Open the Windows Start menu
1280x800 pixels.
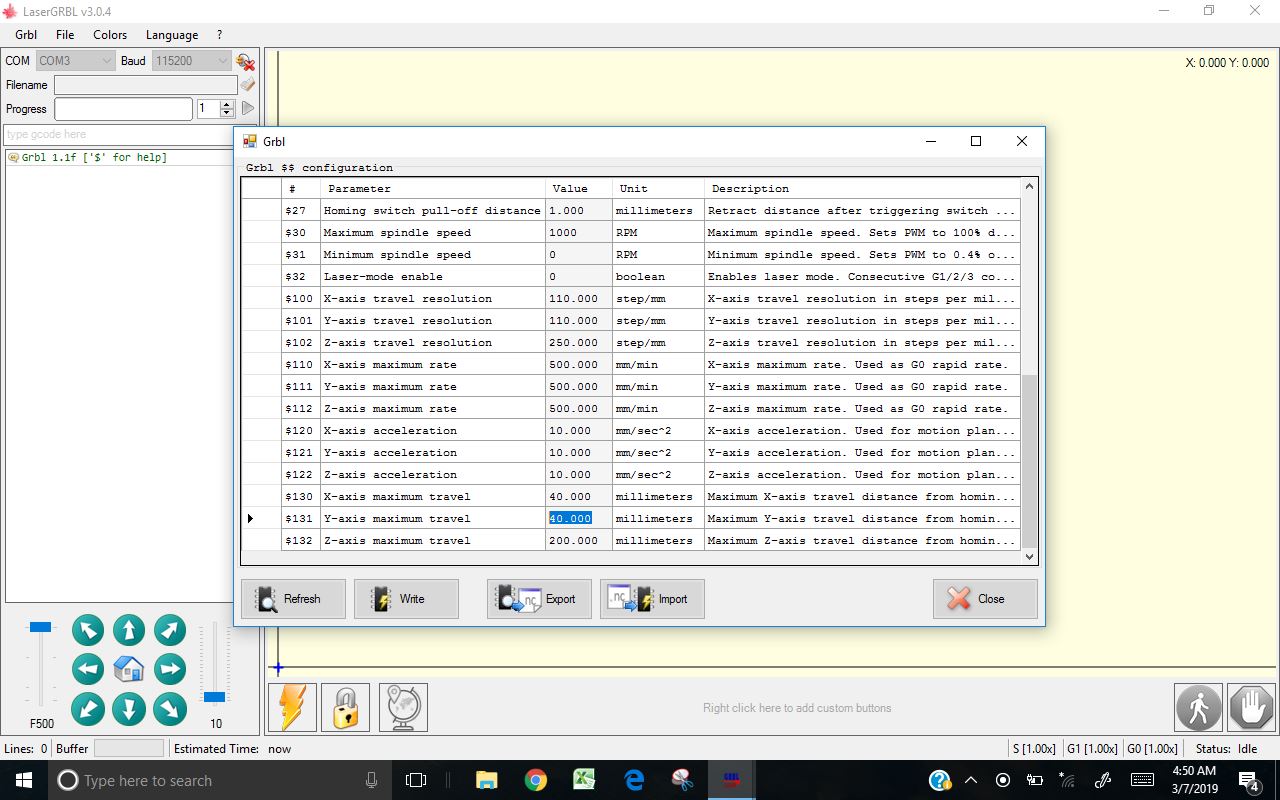coord(23,780)
